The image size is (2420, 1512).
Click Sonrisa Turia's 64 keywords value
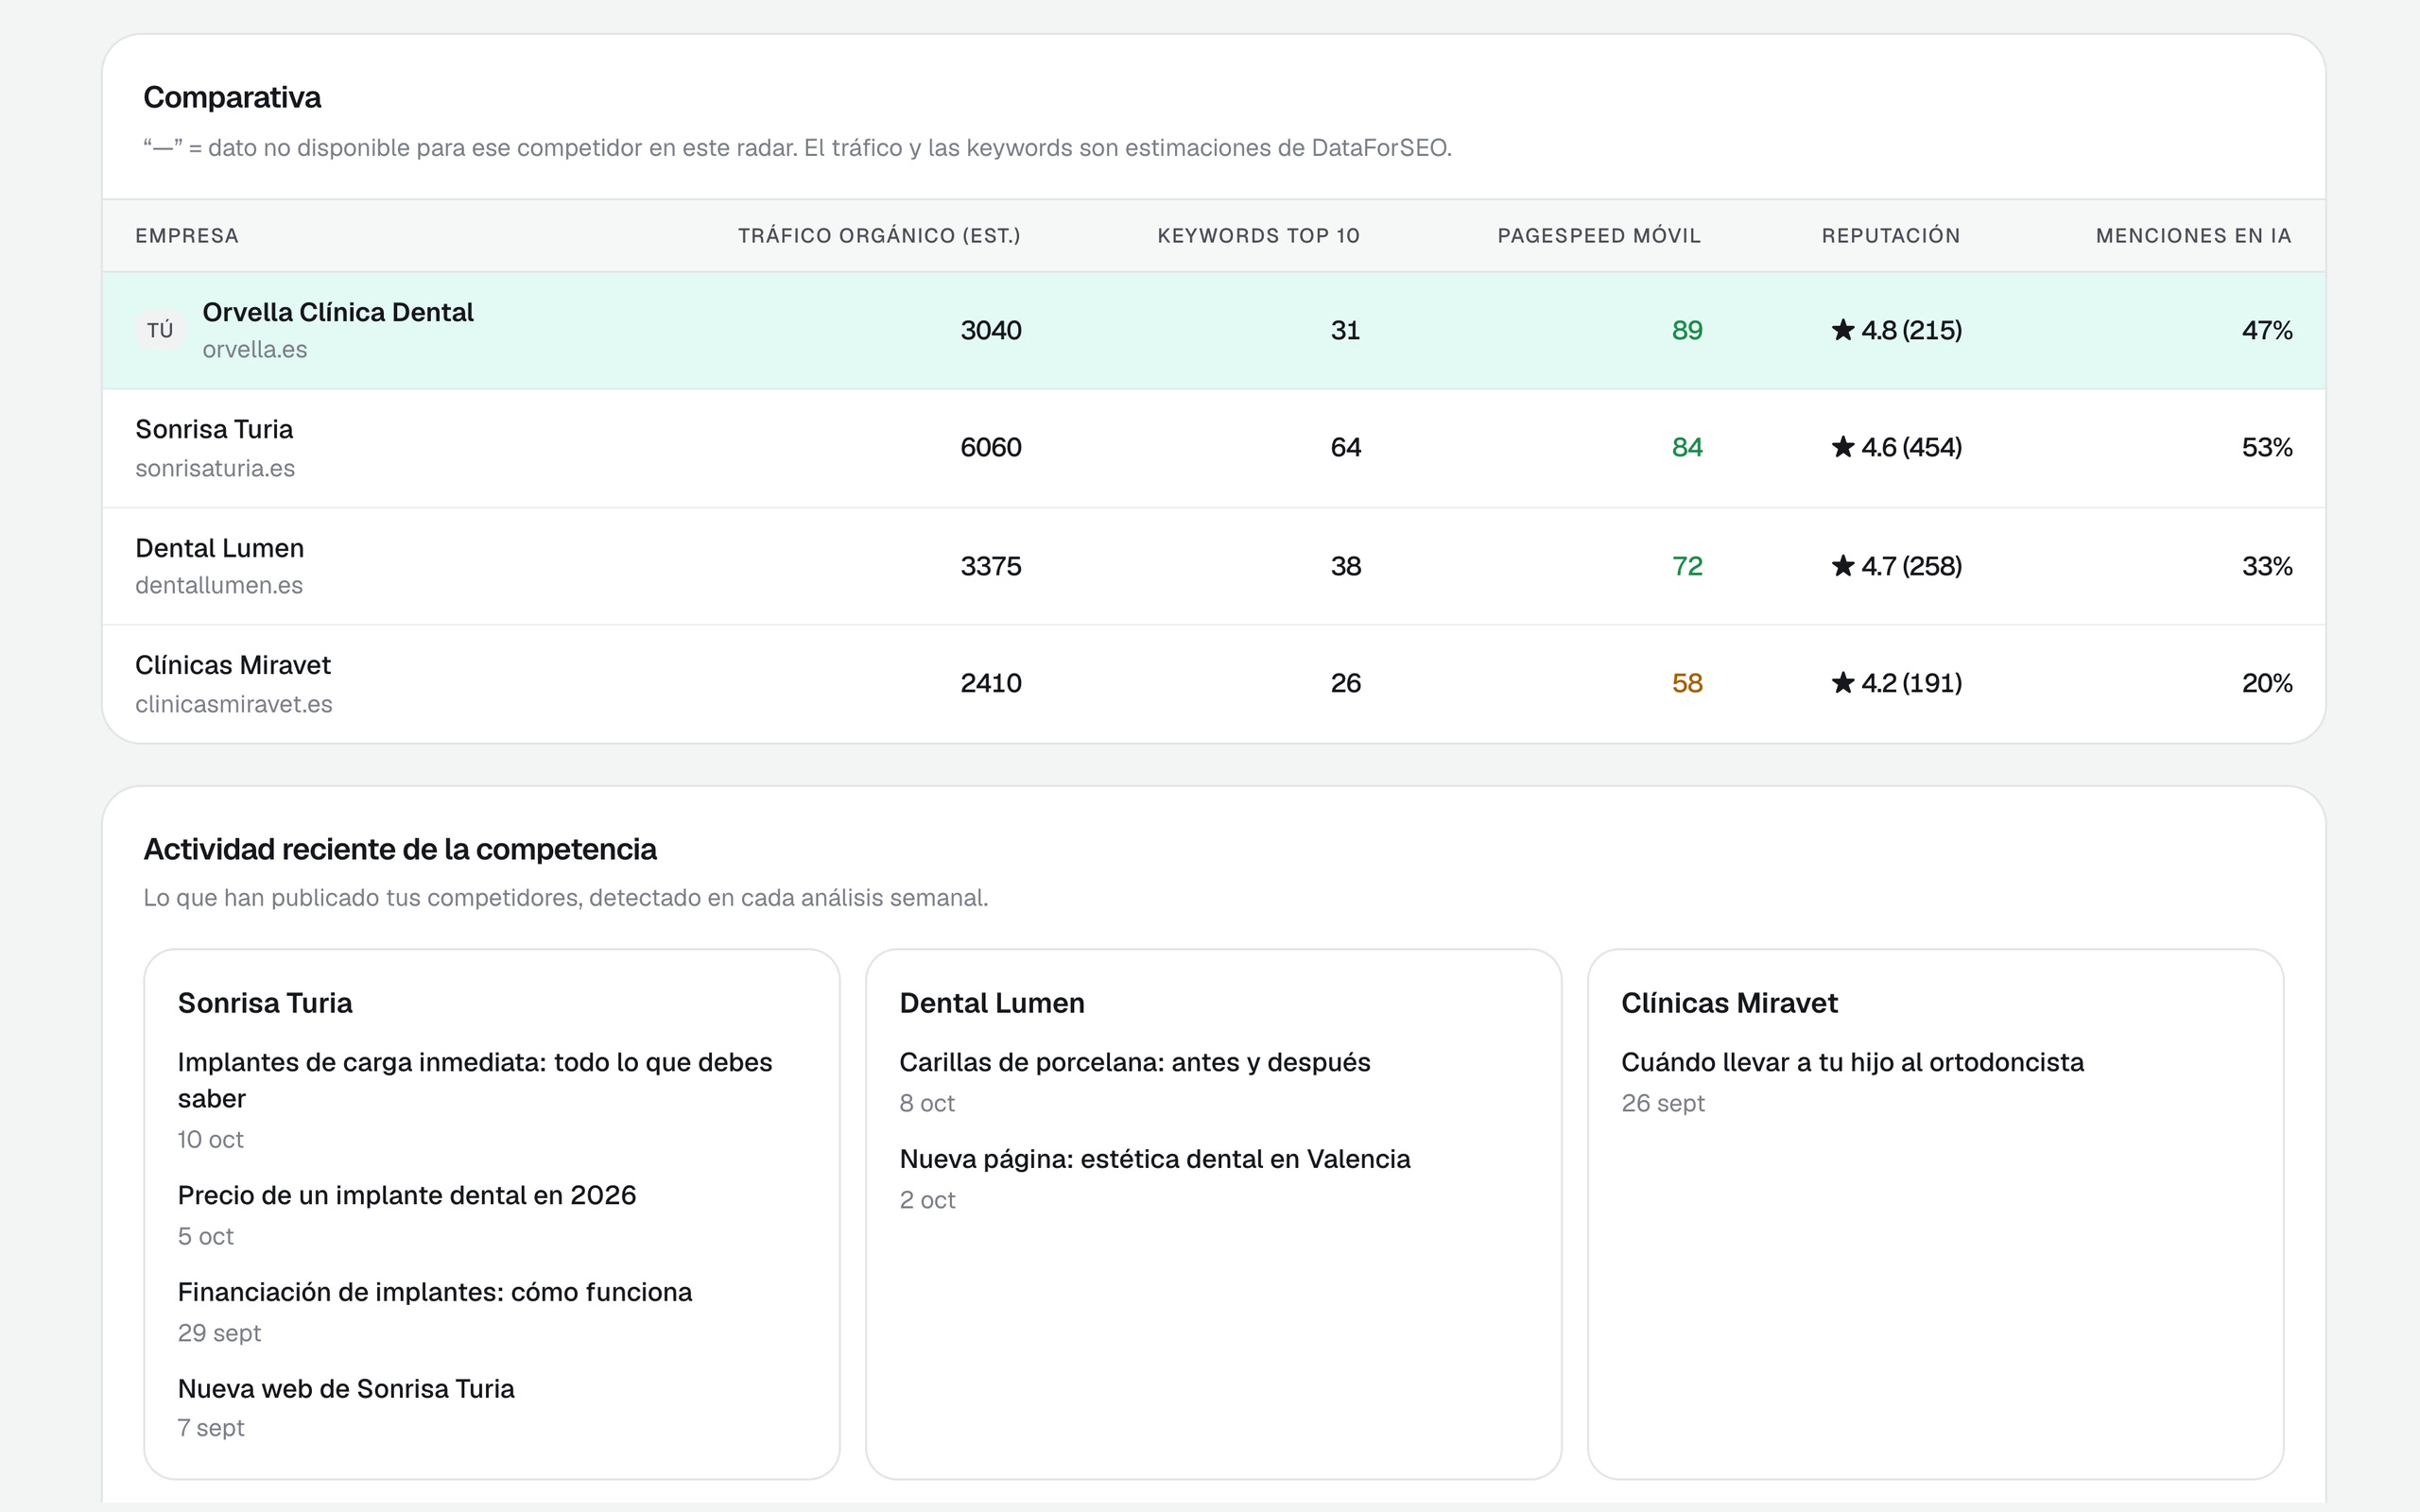tap(1346, 447)
